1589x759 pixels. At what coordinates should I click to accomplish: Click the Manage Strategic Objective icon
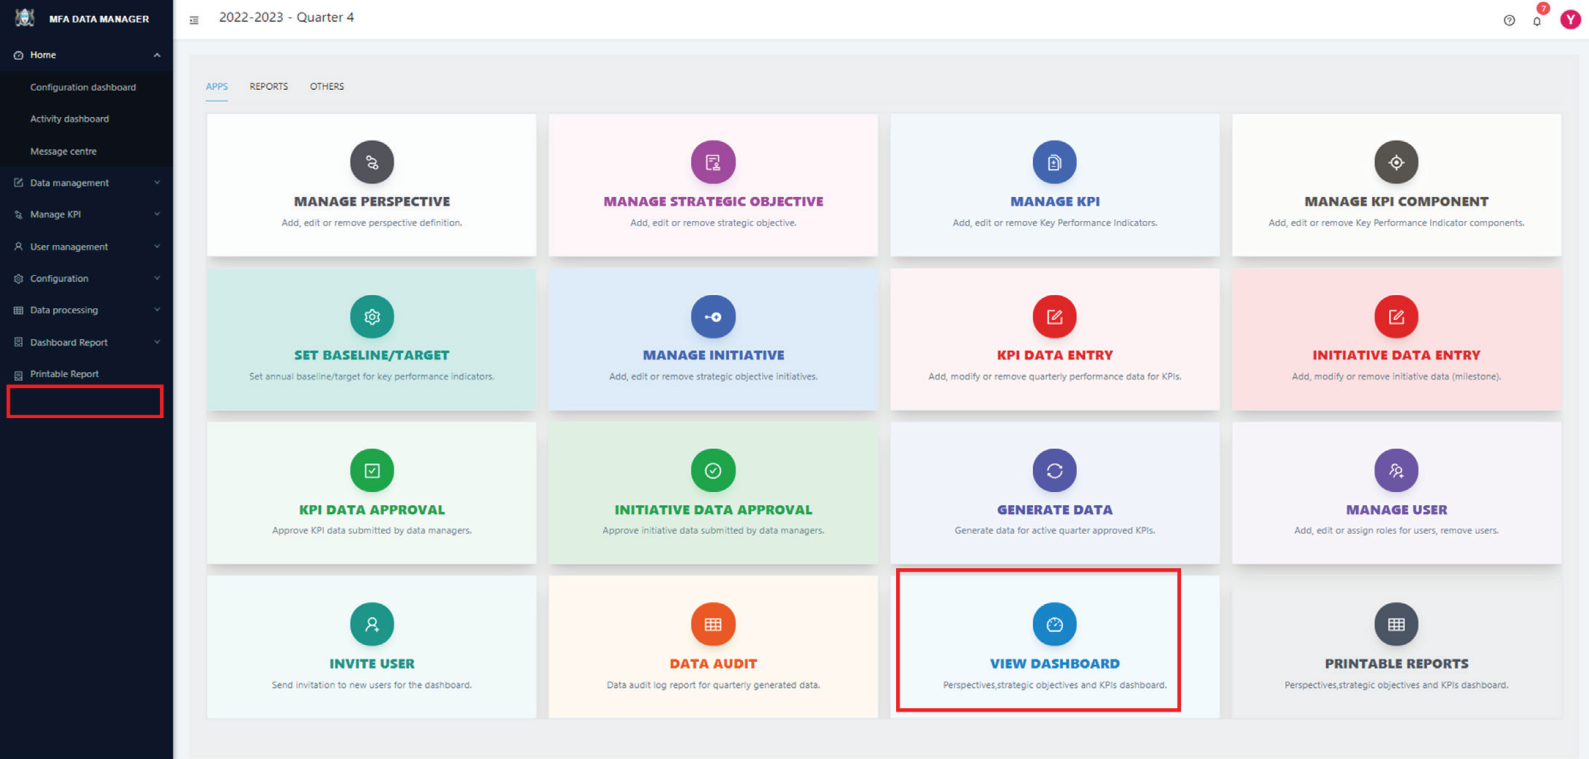coord(713,162)
